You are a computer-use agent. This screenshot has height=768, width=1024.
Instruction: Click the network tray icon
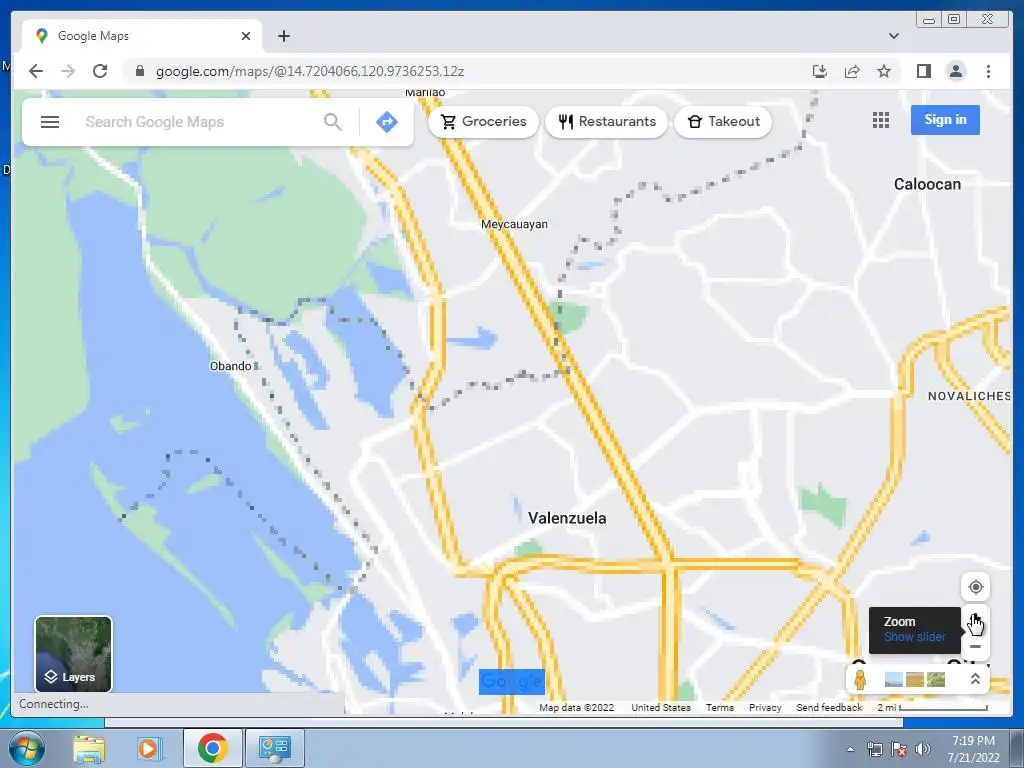pyautogui.click(x=874, y=749)
